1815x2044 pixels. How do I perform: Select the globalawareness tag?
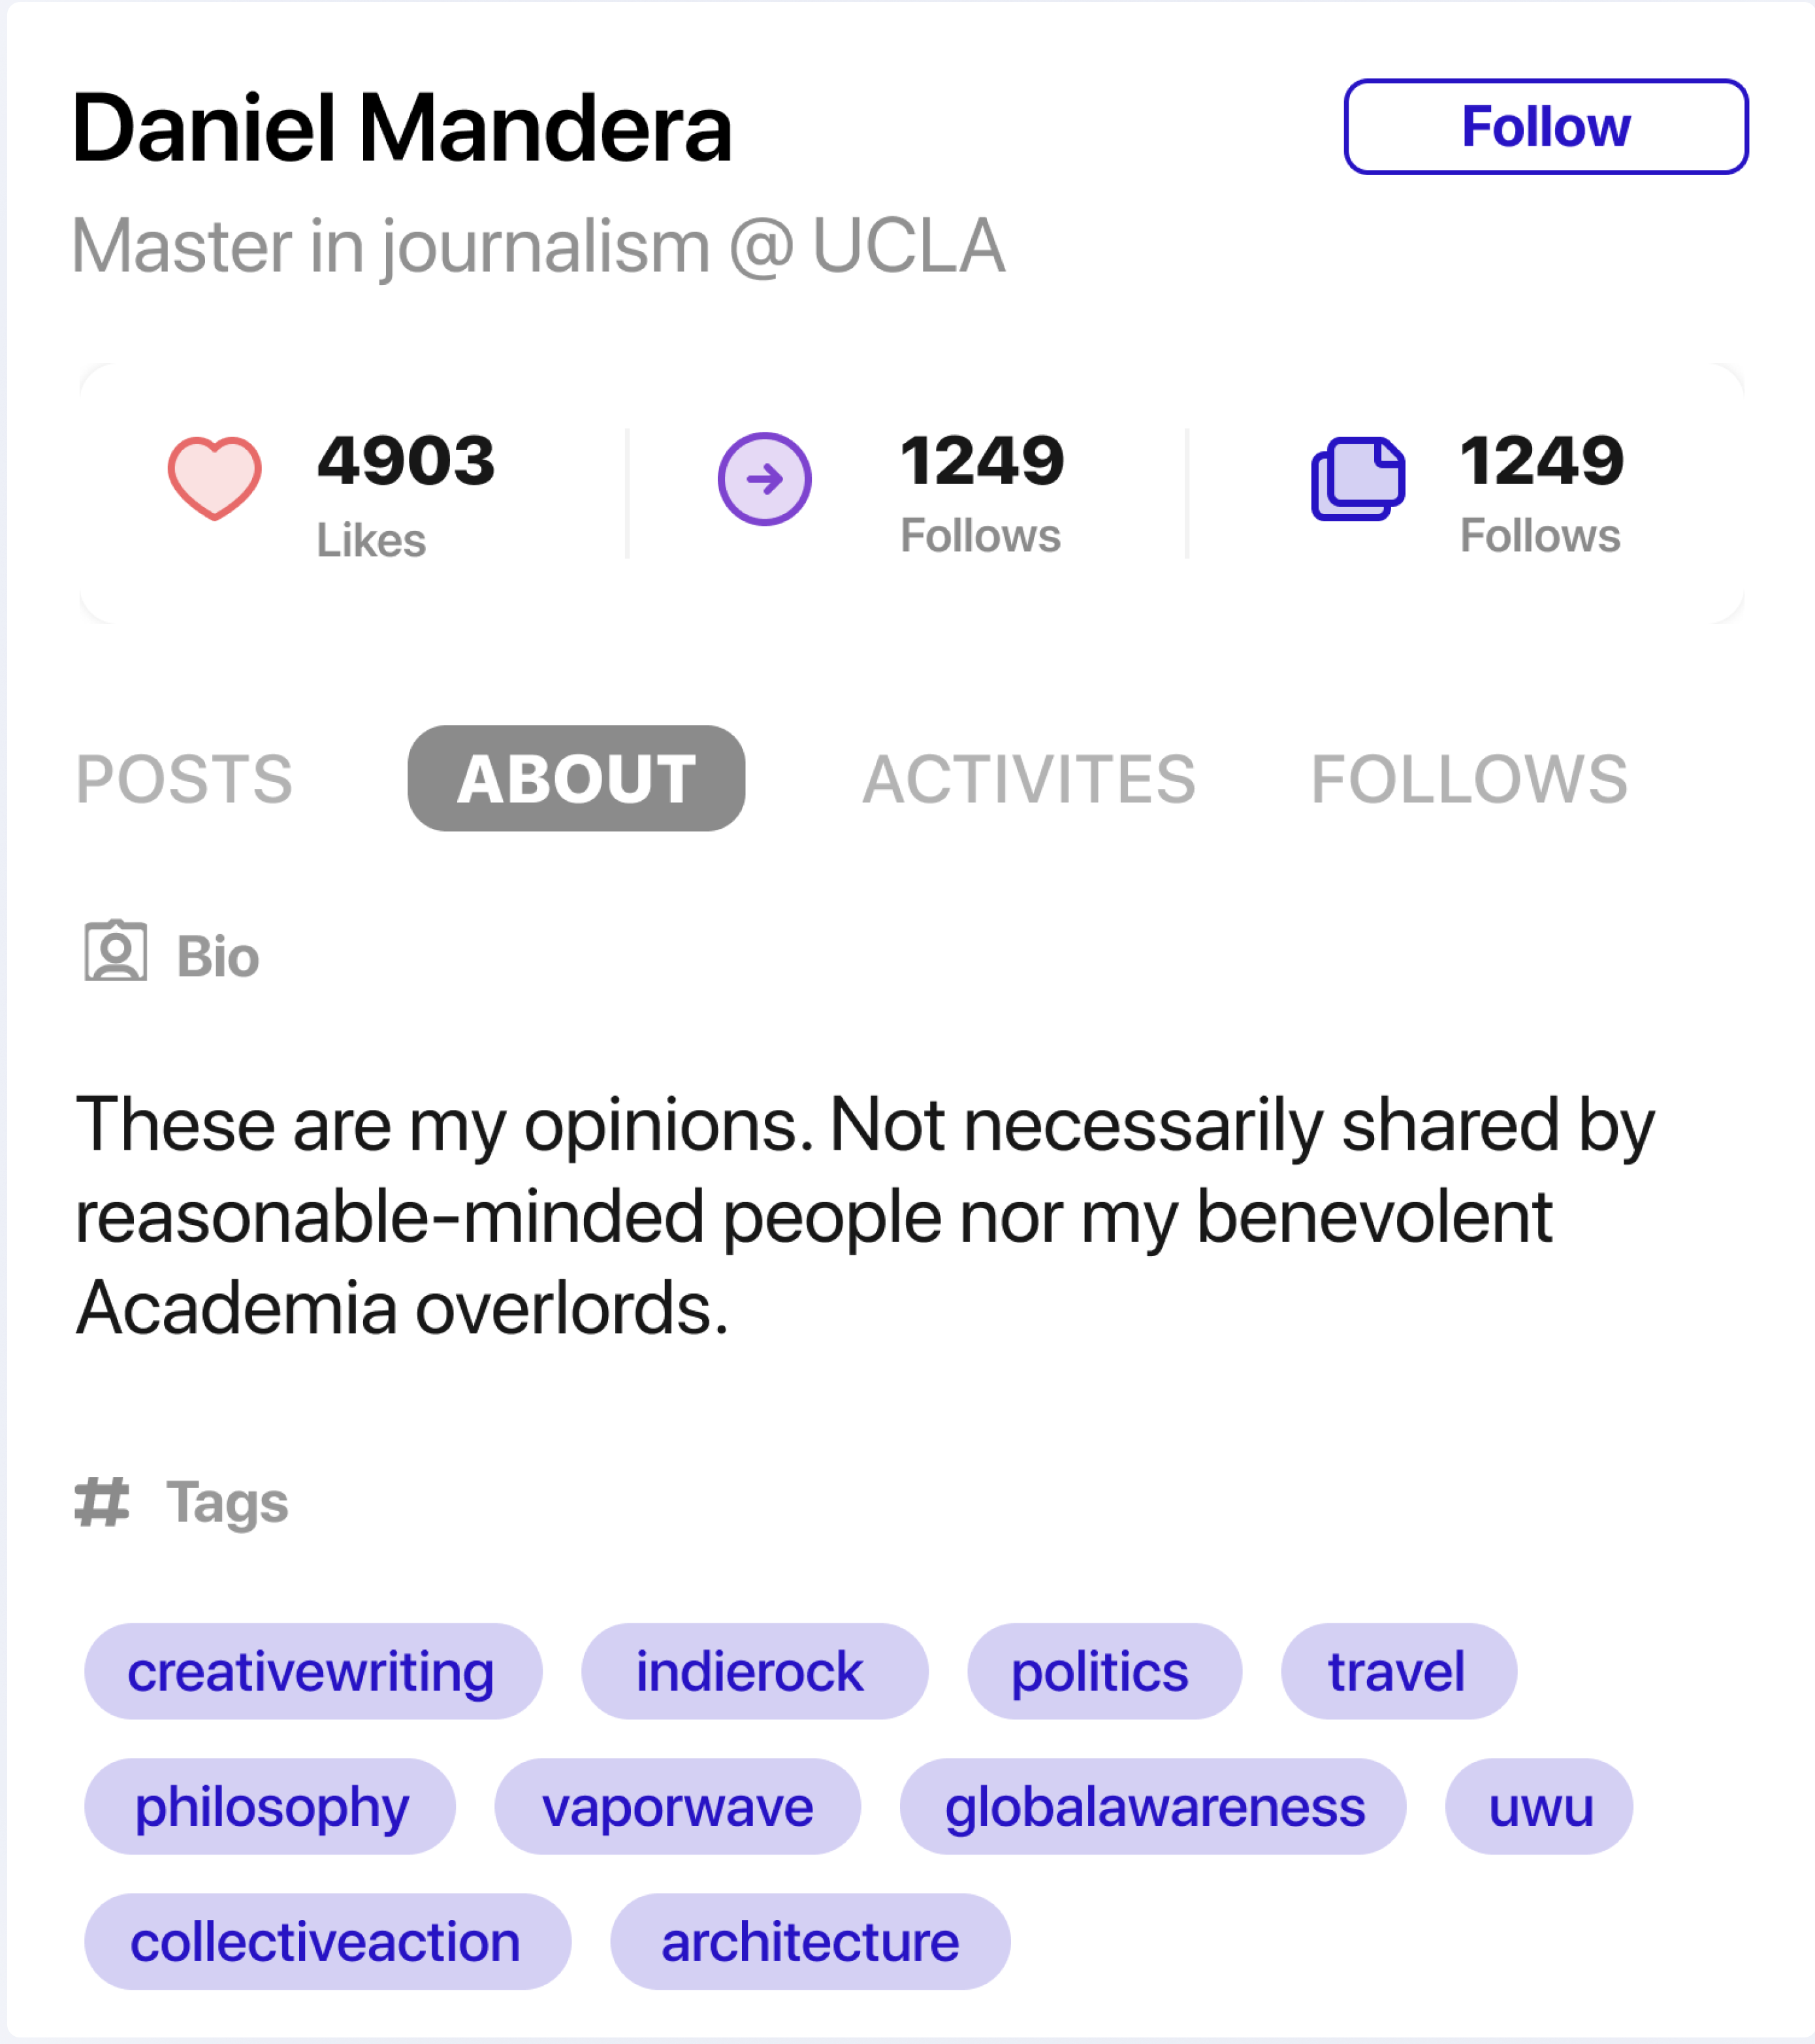point(1153,1807)
